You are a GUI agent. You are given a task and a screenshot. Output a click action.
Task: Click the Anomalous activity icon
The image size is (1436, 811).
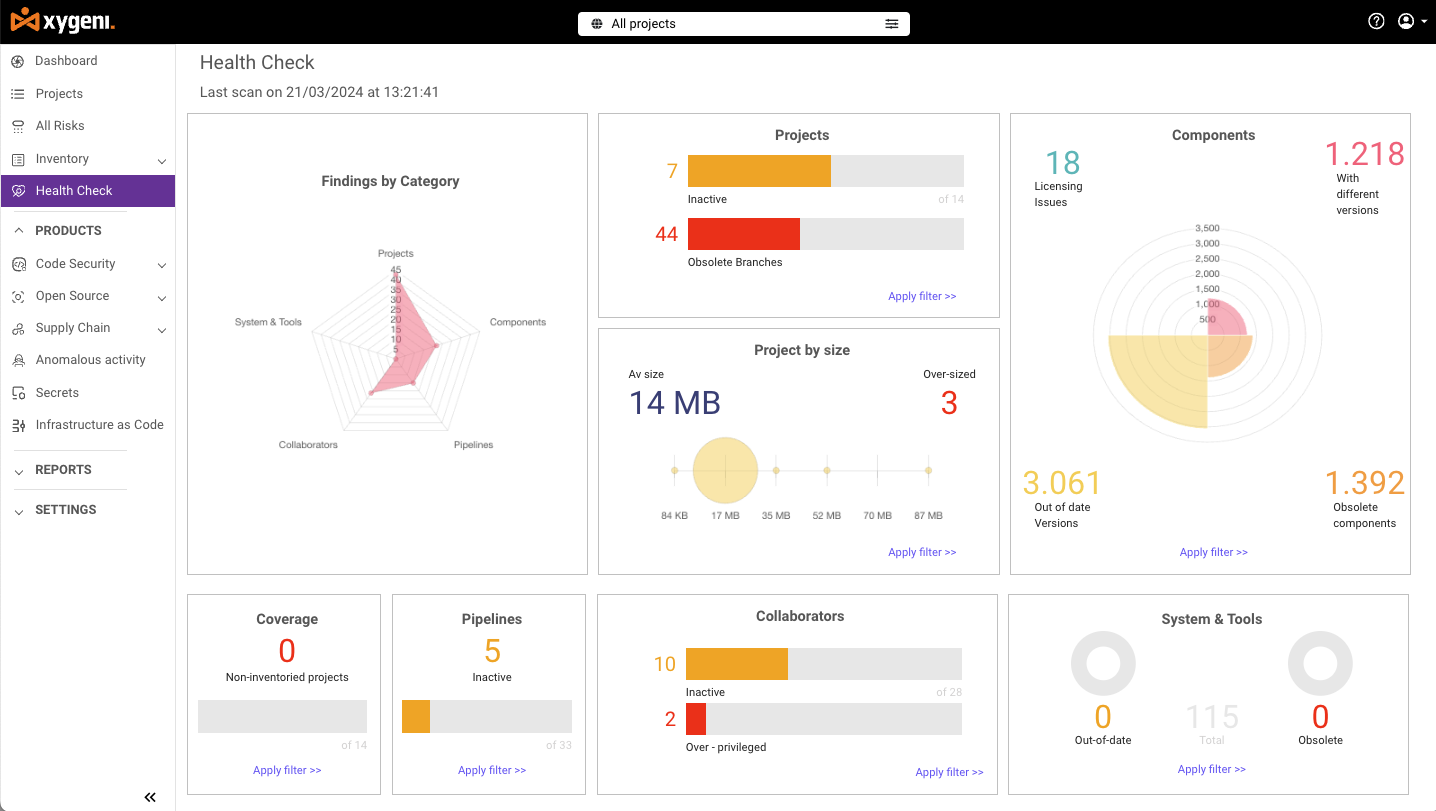[x=18, y=359]
